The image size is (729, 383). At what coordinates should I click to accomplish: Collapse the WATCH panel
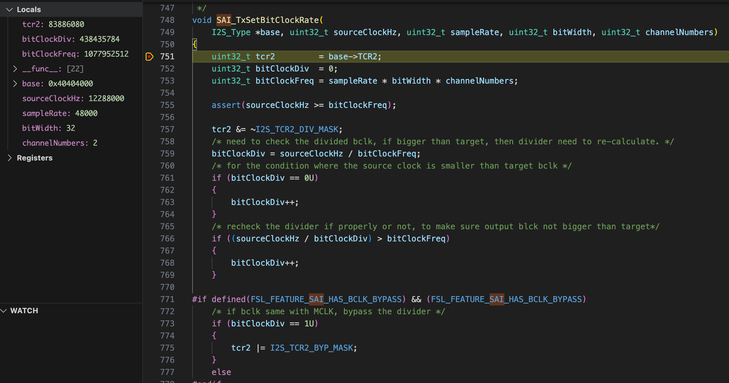click(x=4, y=310)
